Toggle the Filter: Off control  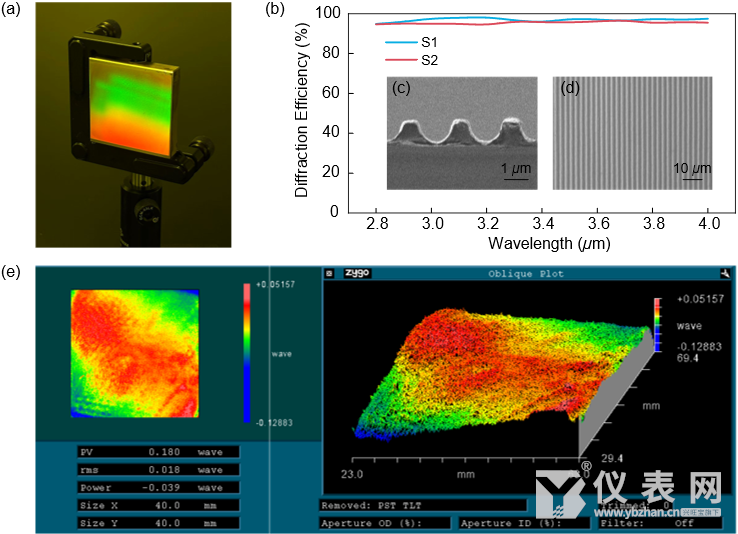click(660, 522)
